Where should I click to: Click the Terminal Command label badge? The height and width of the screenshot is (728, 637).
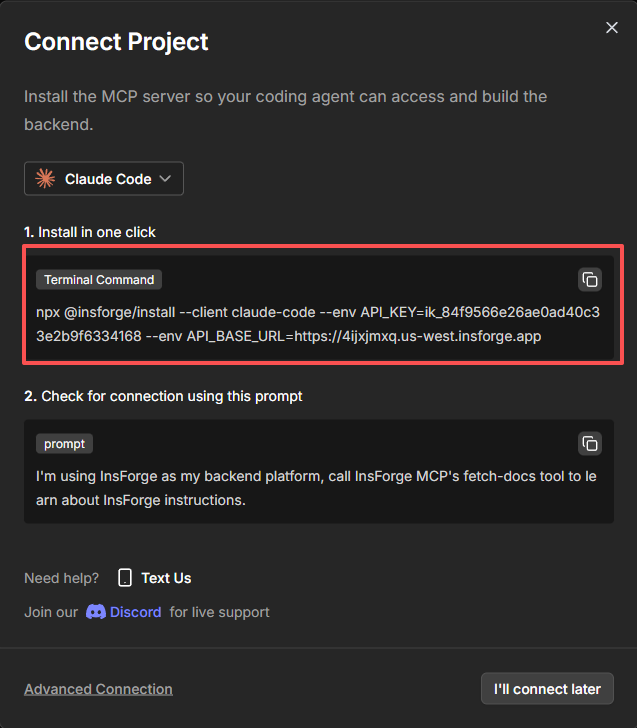[99, 280]
